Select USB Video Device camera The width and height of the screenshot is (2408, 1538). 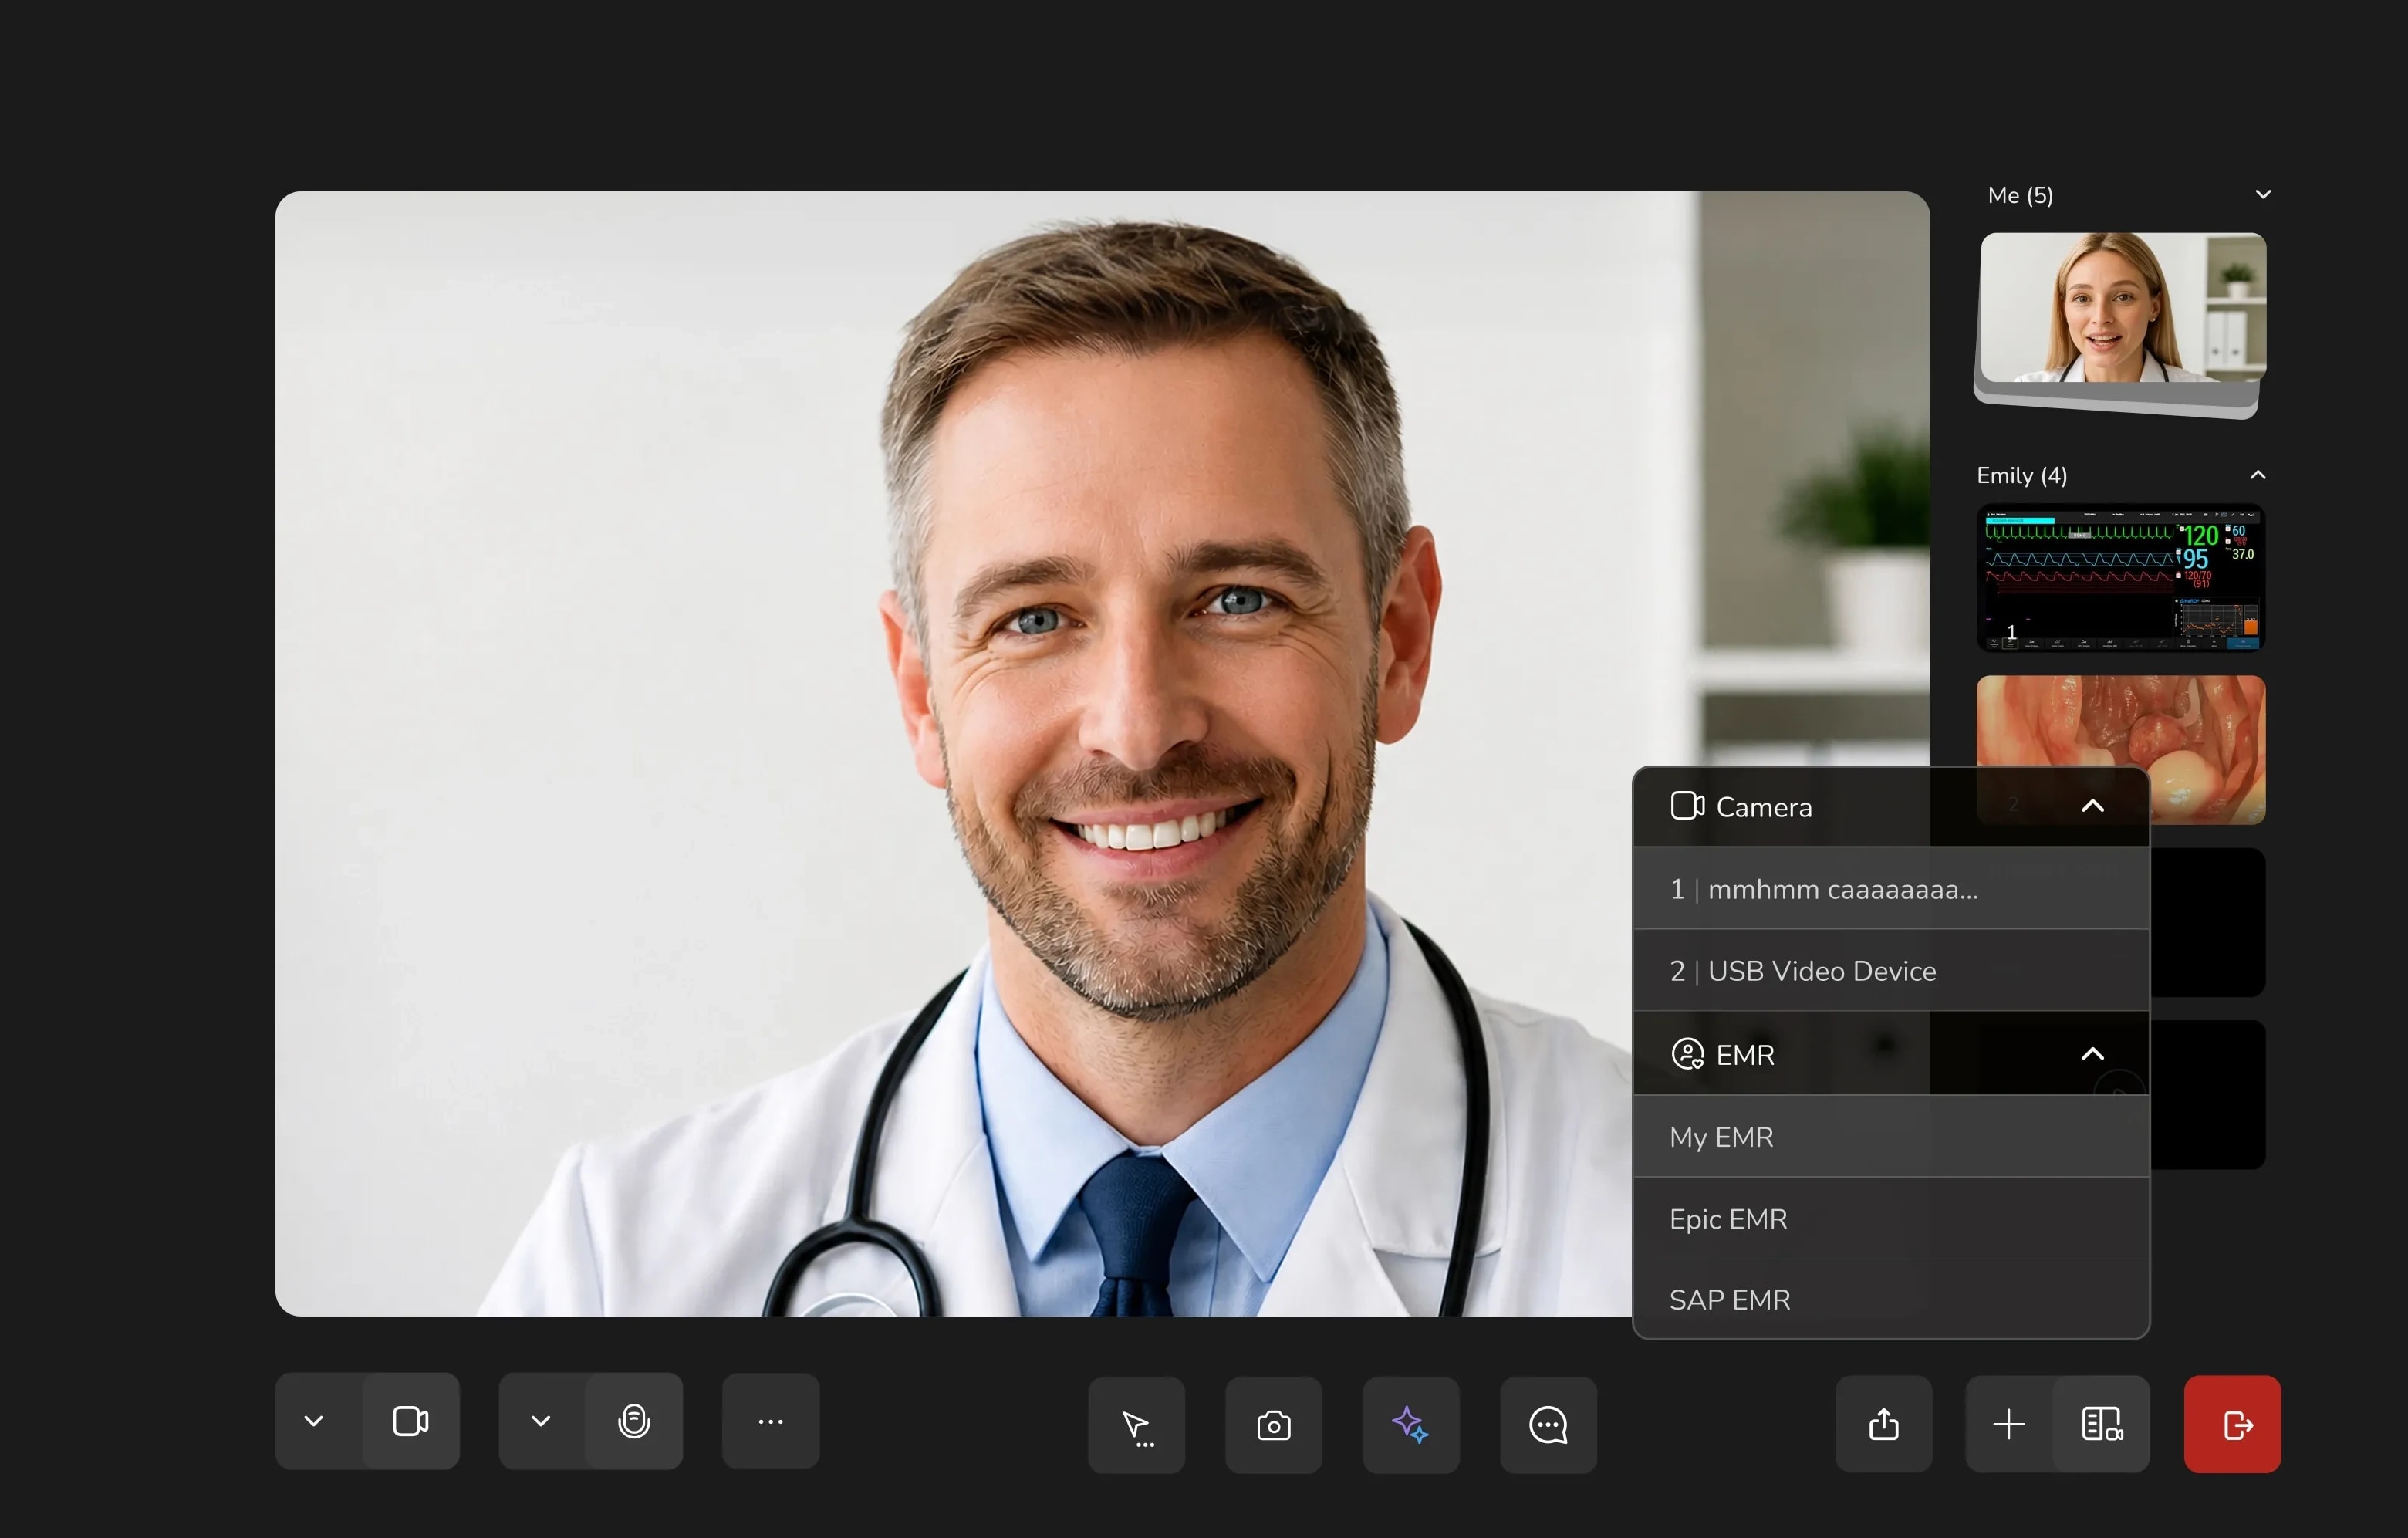pos(1891,971)
